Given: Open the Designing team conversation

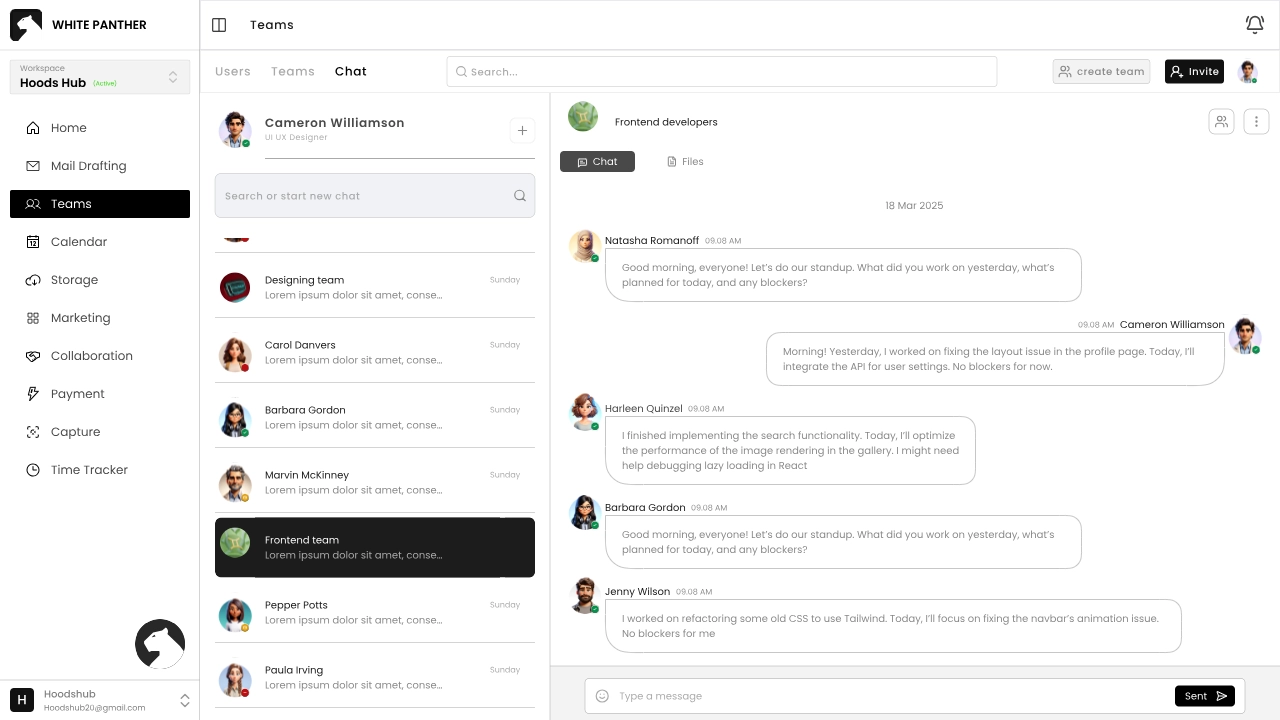Looking at the screenshot, I should pos(375,287).
